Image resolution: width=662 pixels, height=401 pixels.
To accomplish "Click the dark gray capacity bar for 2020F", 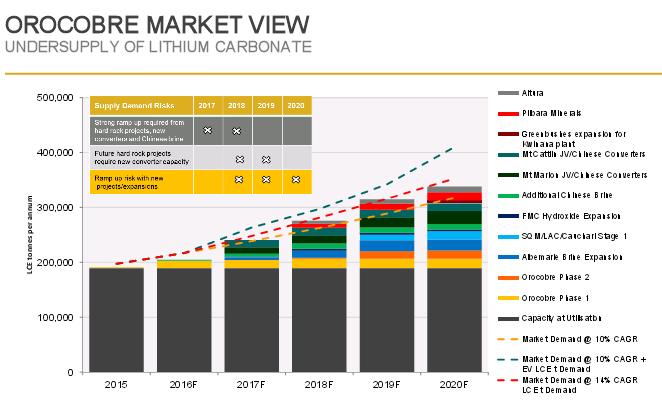I will click(x=454, y=320).
